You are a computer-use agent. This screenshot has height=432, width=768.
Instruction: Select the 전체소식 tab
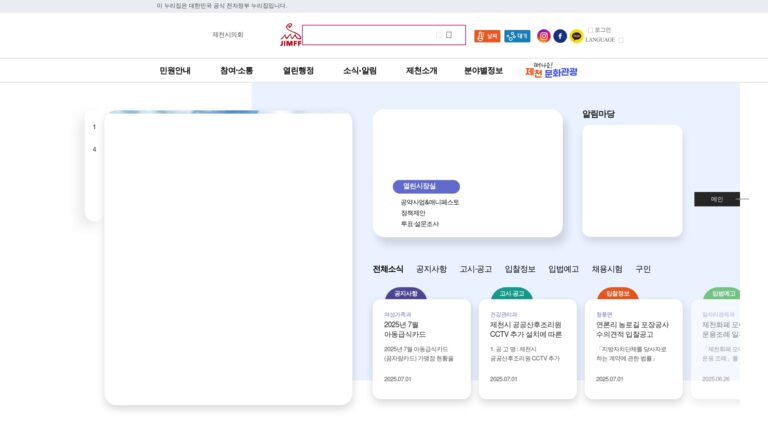(388, 269)
